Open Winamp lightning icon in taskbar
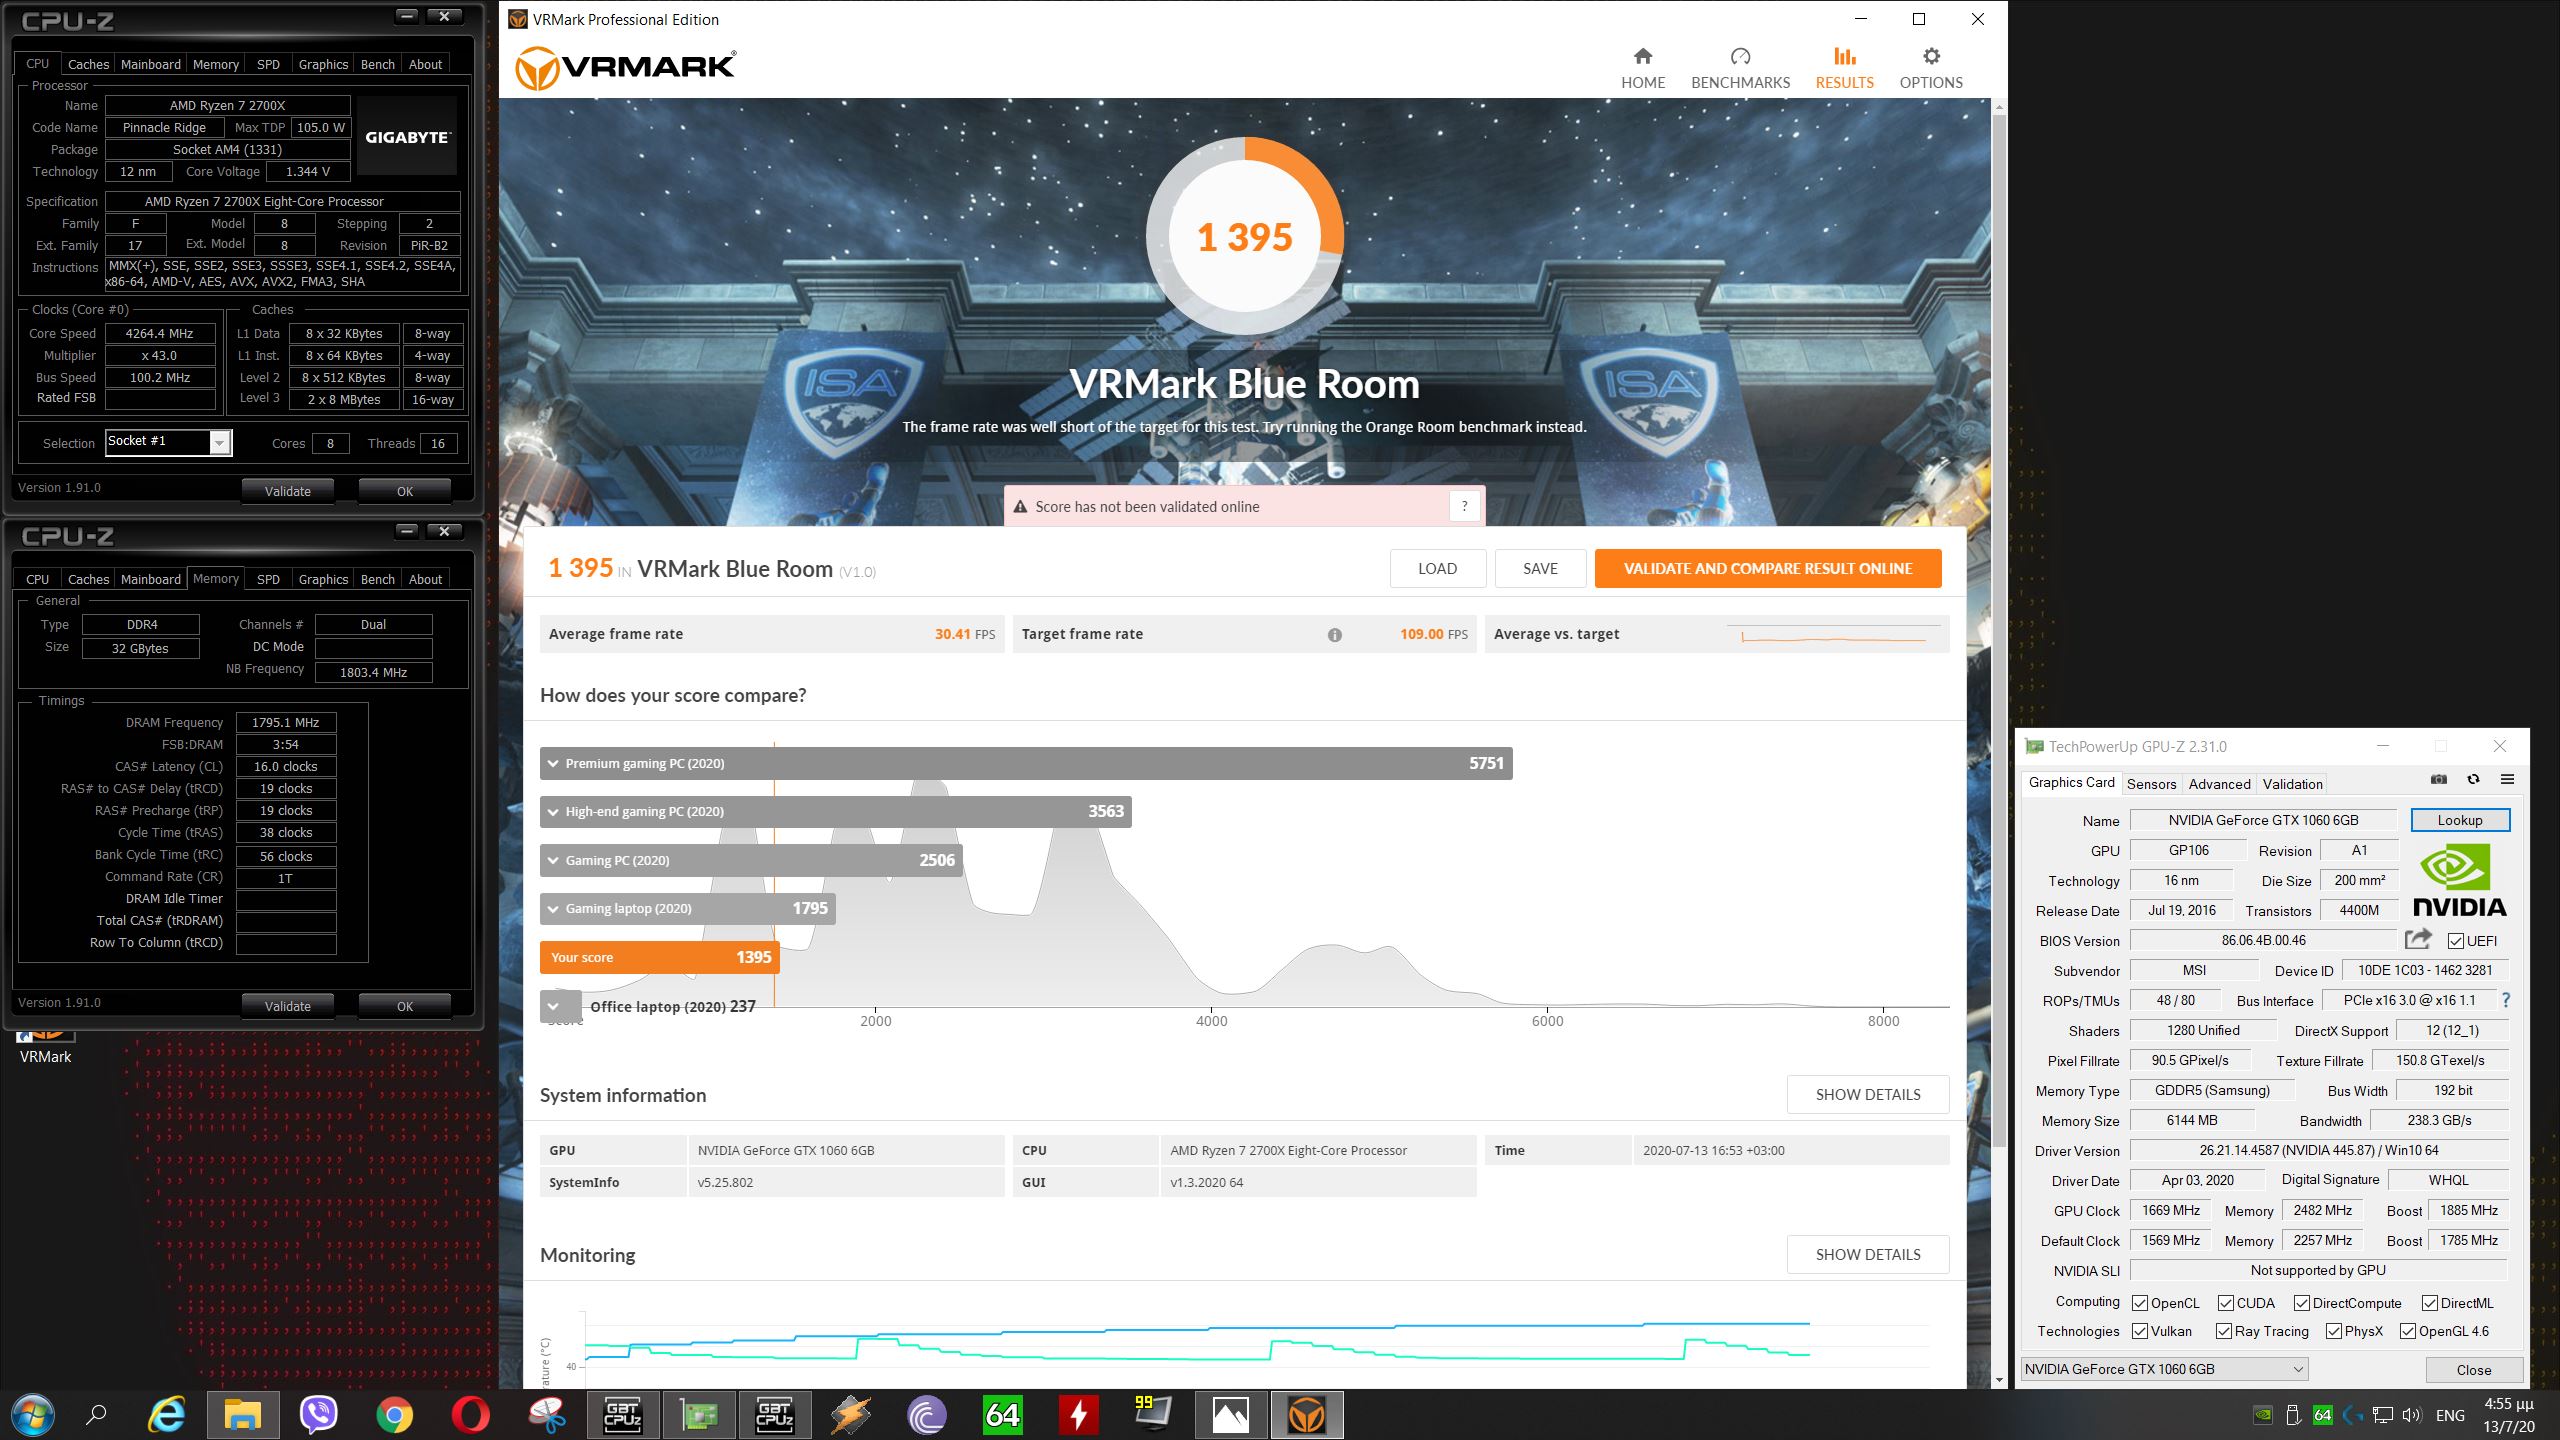The width and height of the screenshot is (2560, 1440). (851, 1414)
